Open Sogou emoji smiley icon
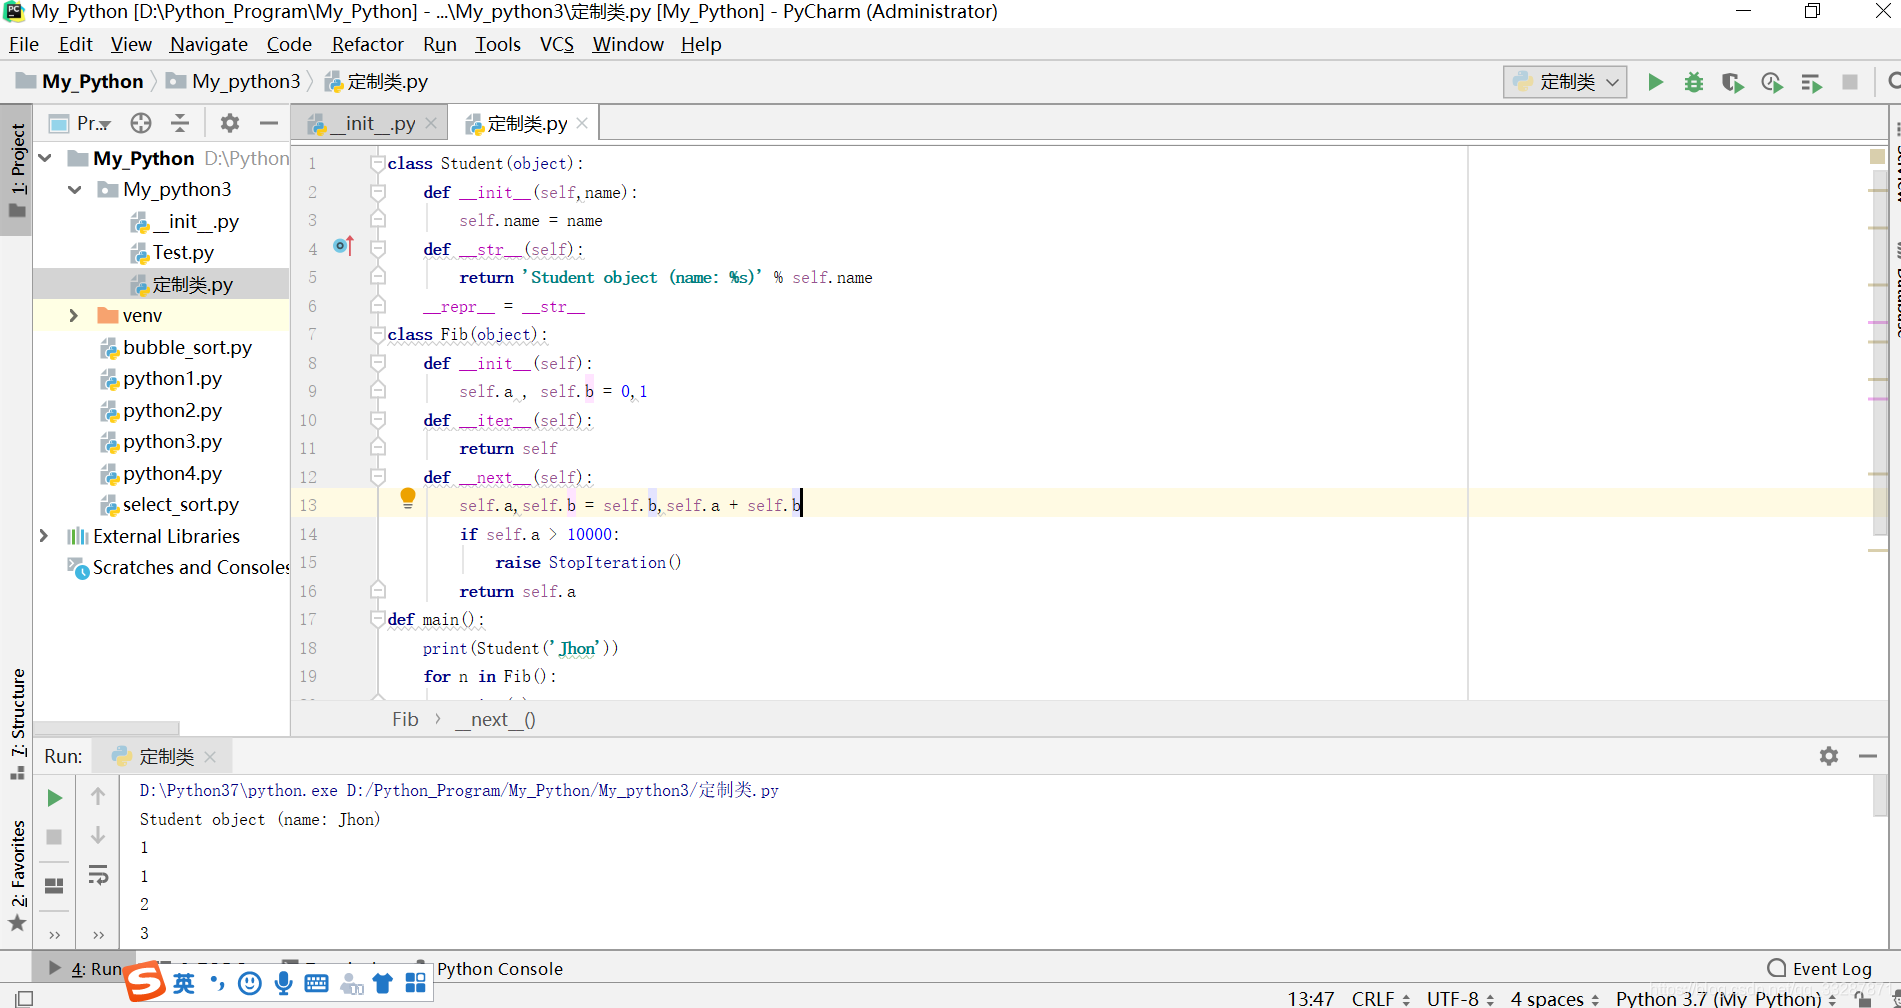This screenshot has width=1901, height=1008. pyautogui.click(x=250, y=984)
